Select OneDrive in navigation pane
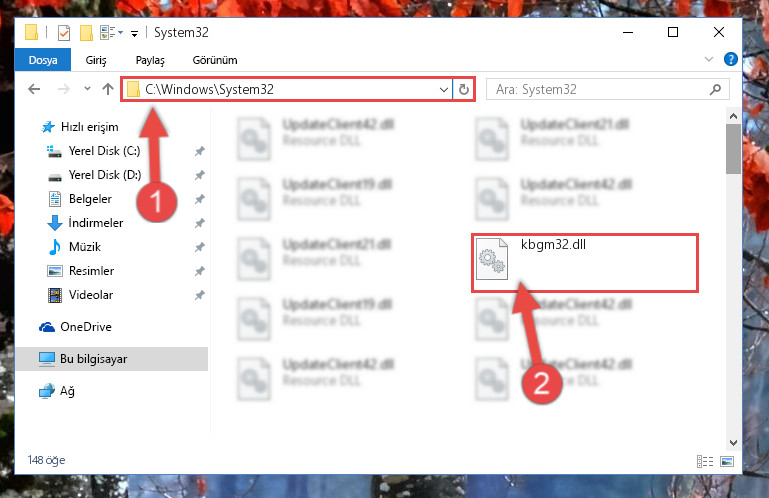Image resolution: width=769 pixels, height=498 pixels. [x=86, y=327]
